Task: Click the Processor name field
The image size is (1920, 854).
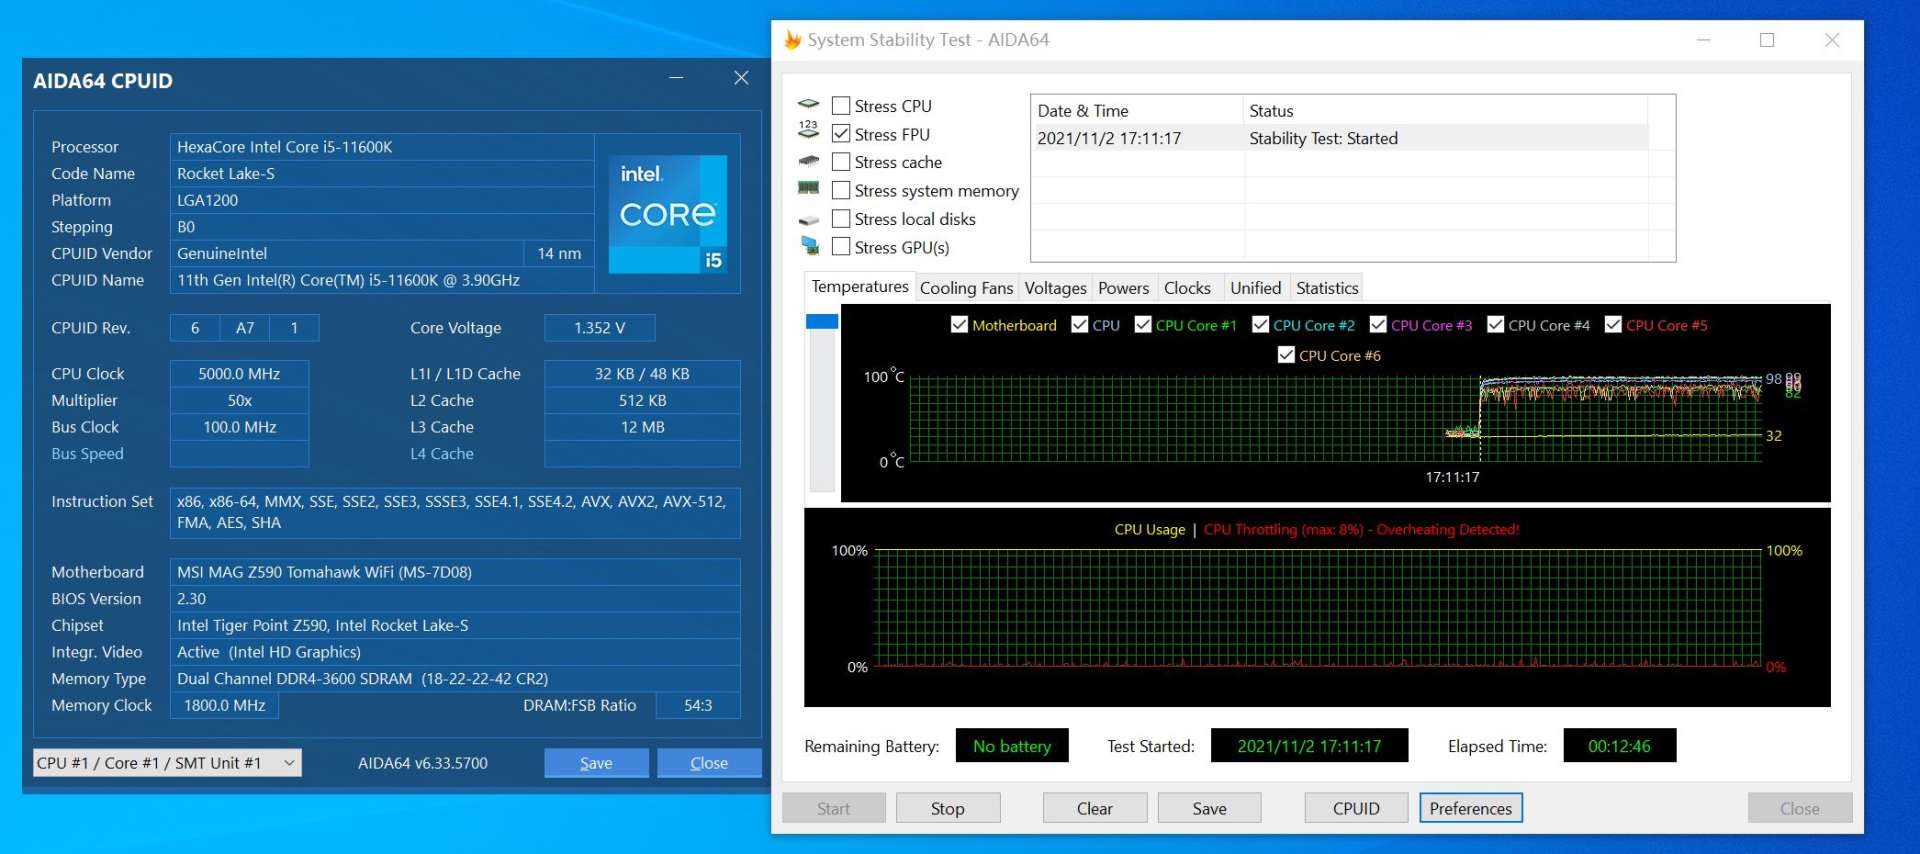Action: tap(381, 147)
